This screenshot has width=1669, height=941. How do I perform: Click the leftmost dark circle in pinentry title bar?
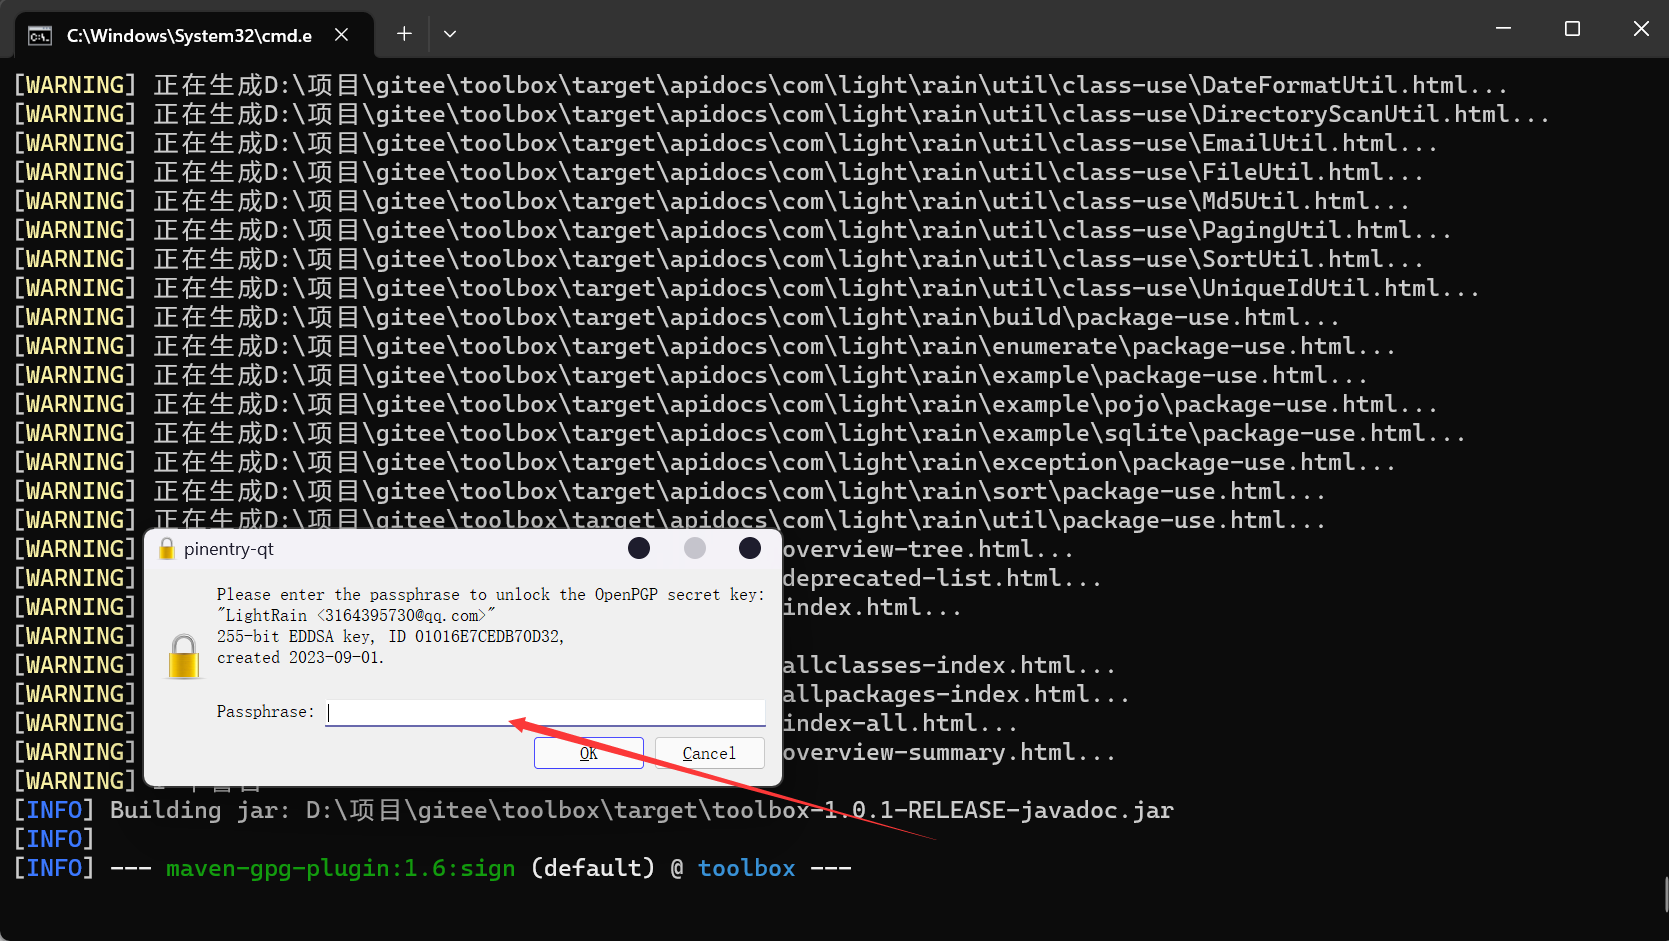(639, 548)
